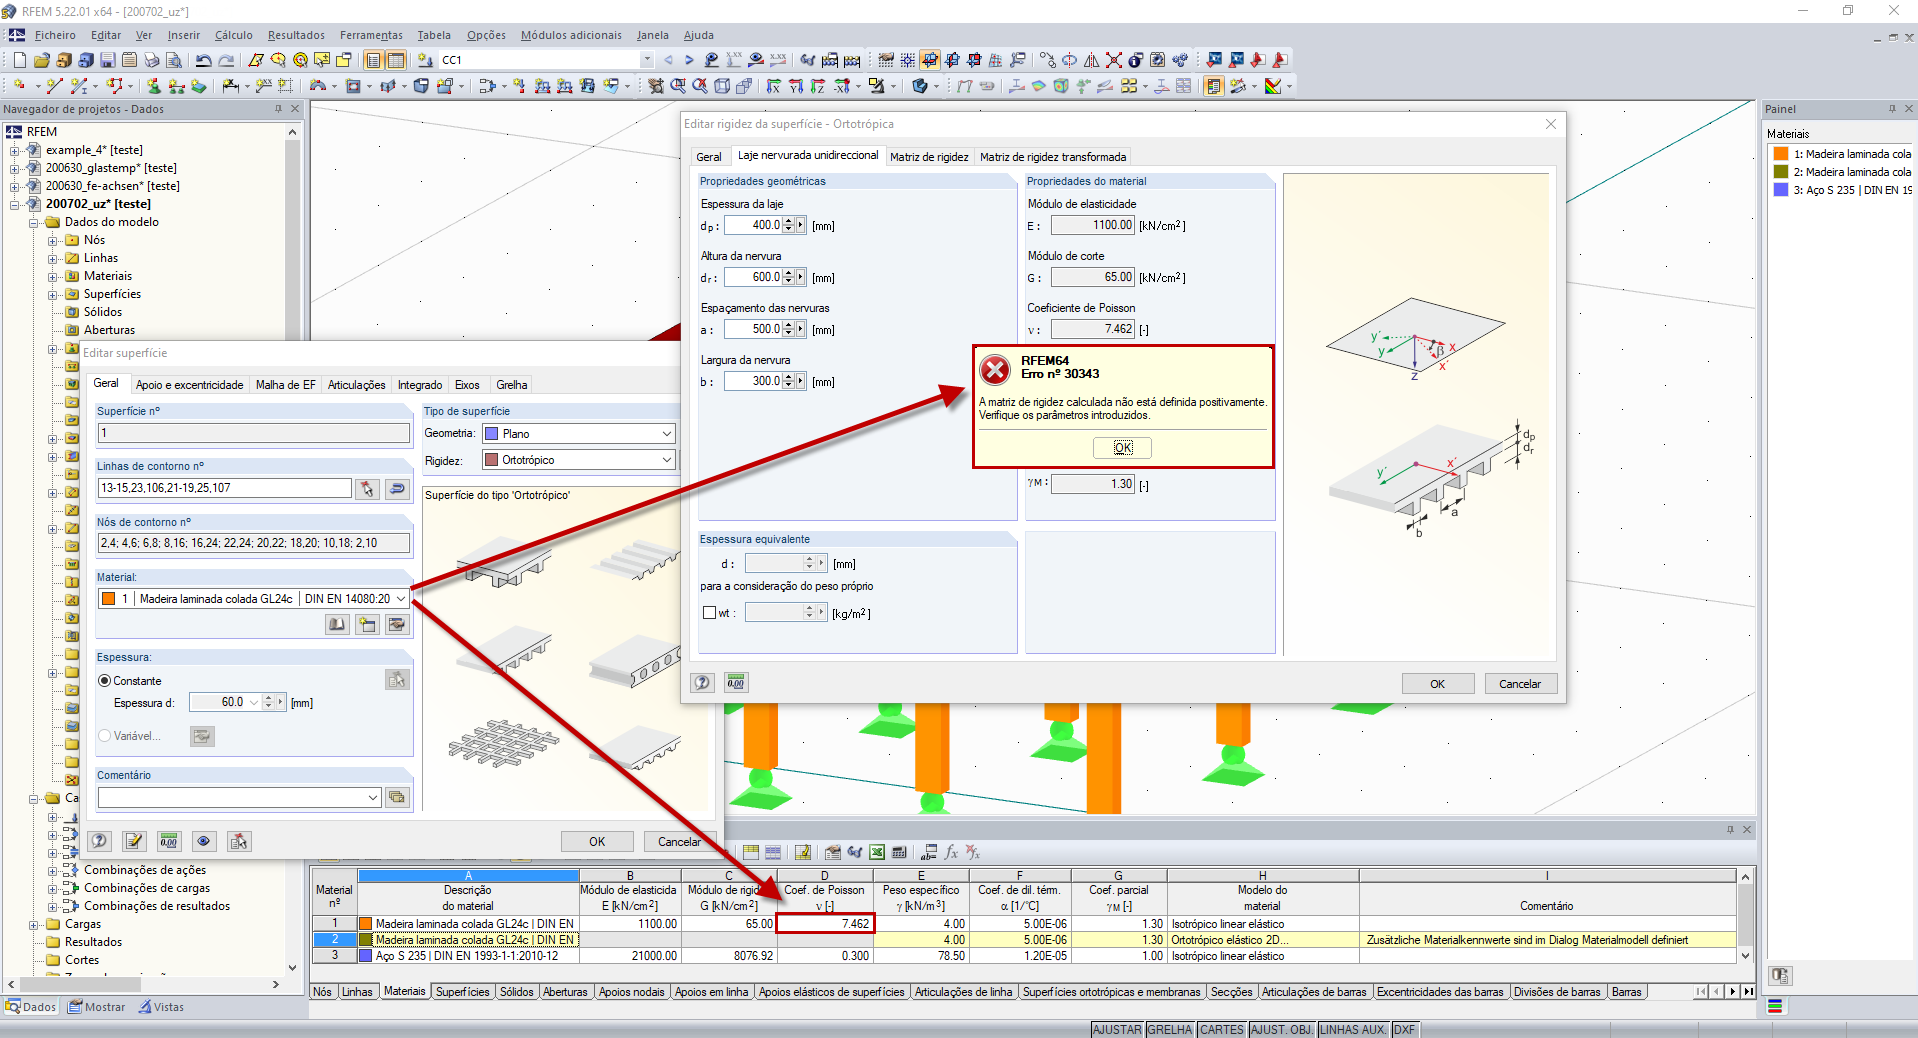Set view in X direction
1918x1038 pixels.
pyautogui.click(x=773, y=86)
